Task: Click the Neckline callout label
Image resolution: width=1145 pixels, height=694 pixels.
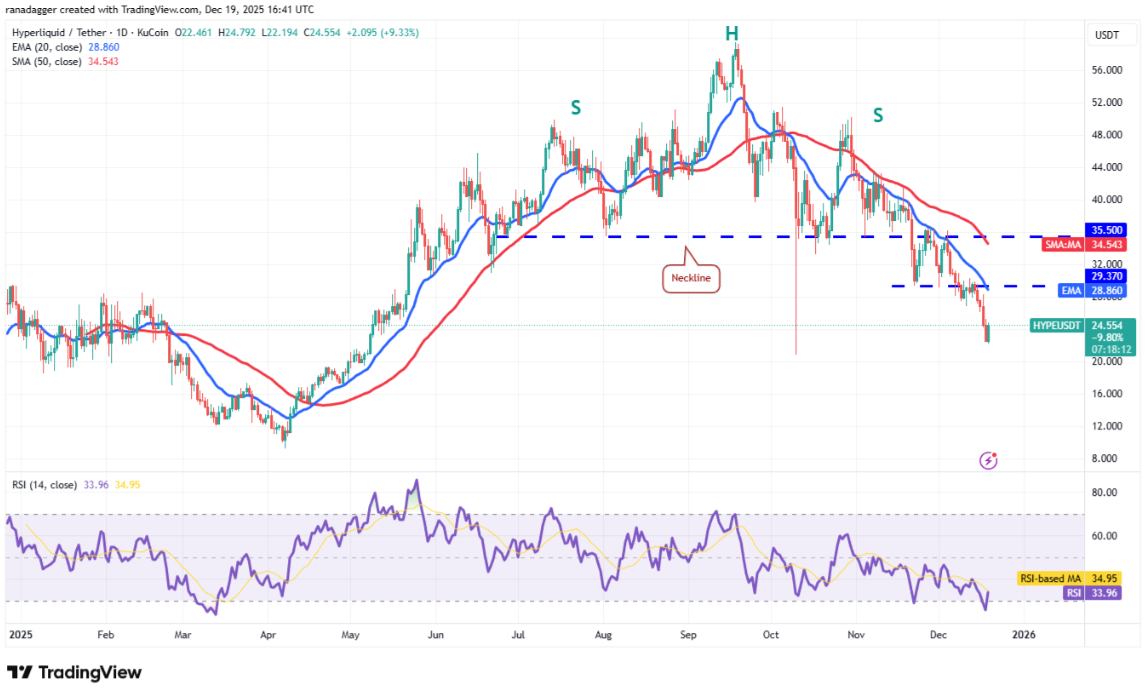Action: [x=693, y=278]
